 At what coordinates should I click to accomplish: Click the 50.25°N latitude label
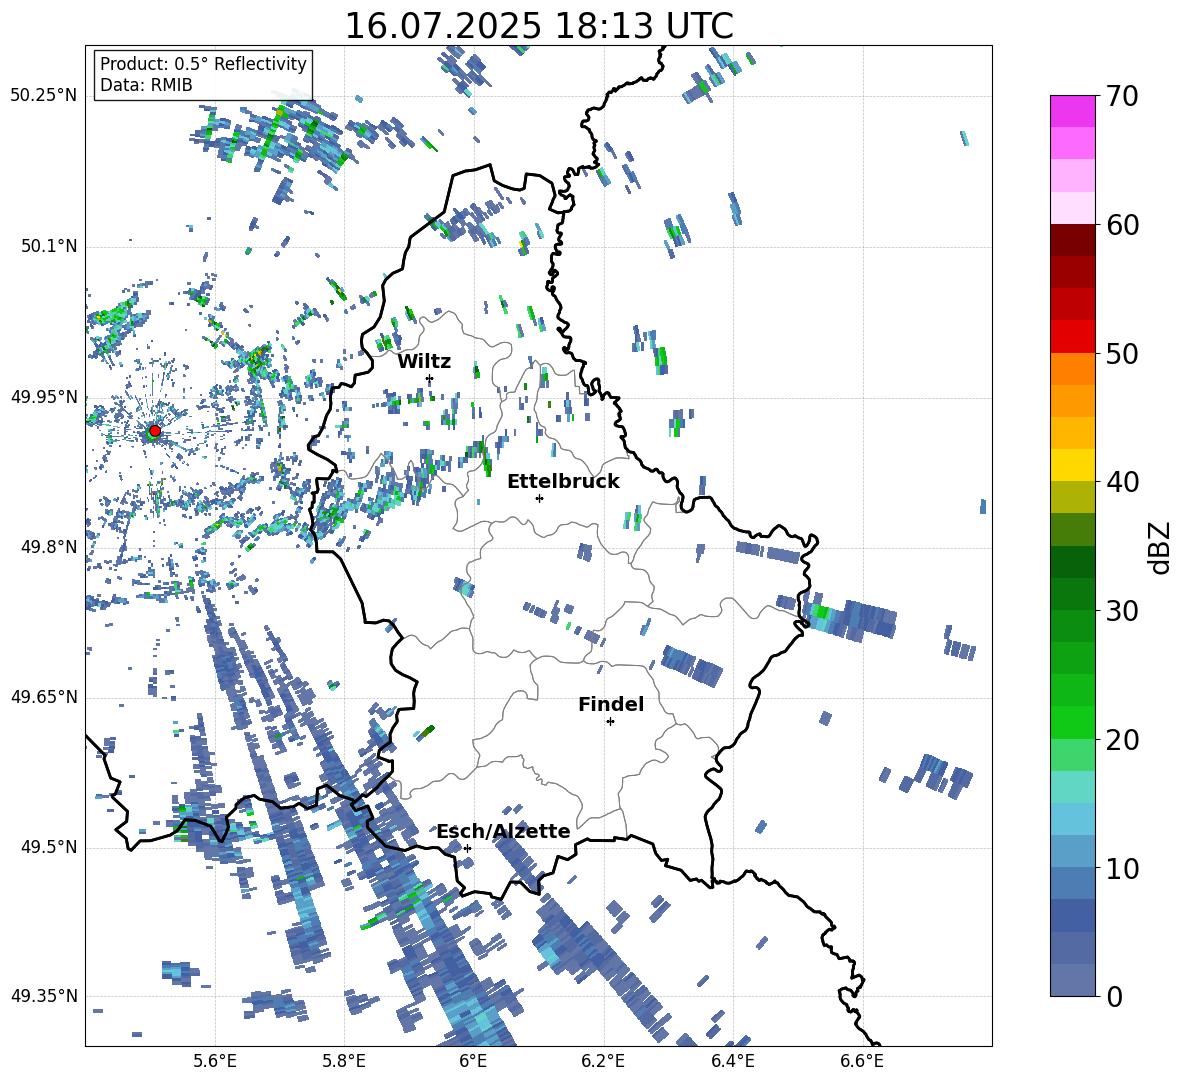click(x=44, y=96)
